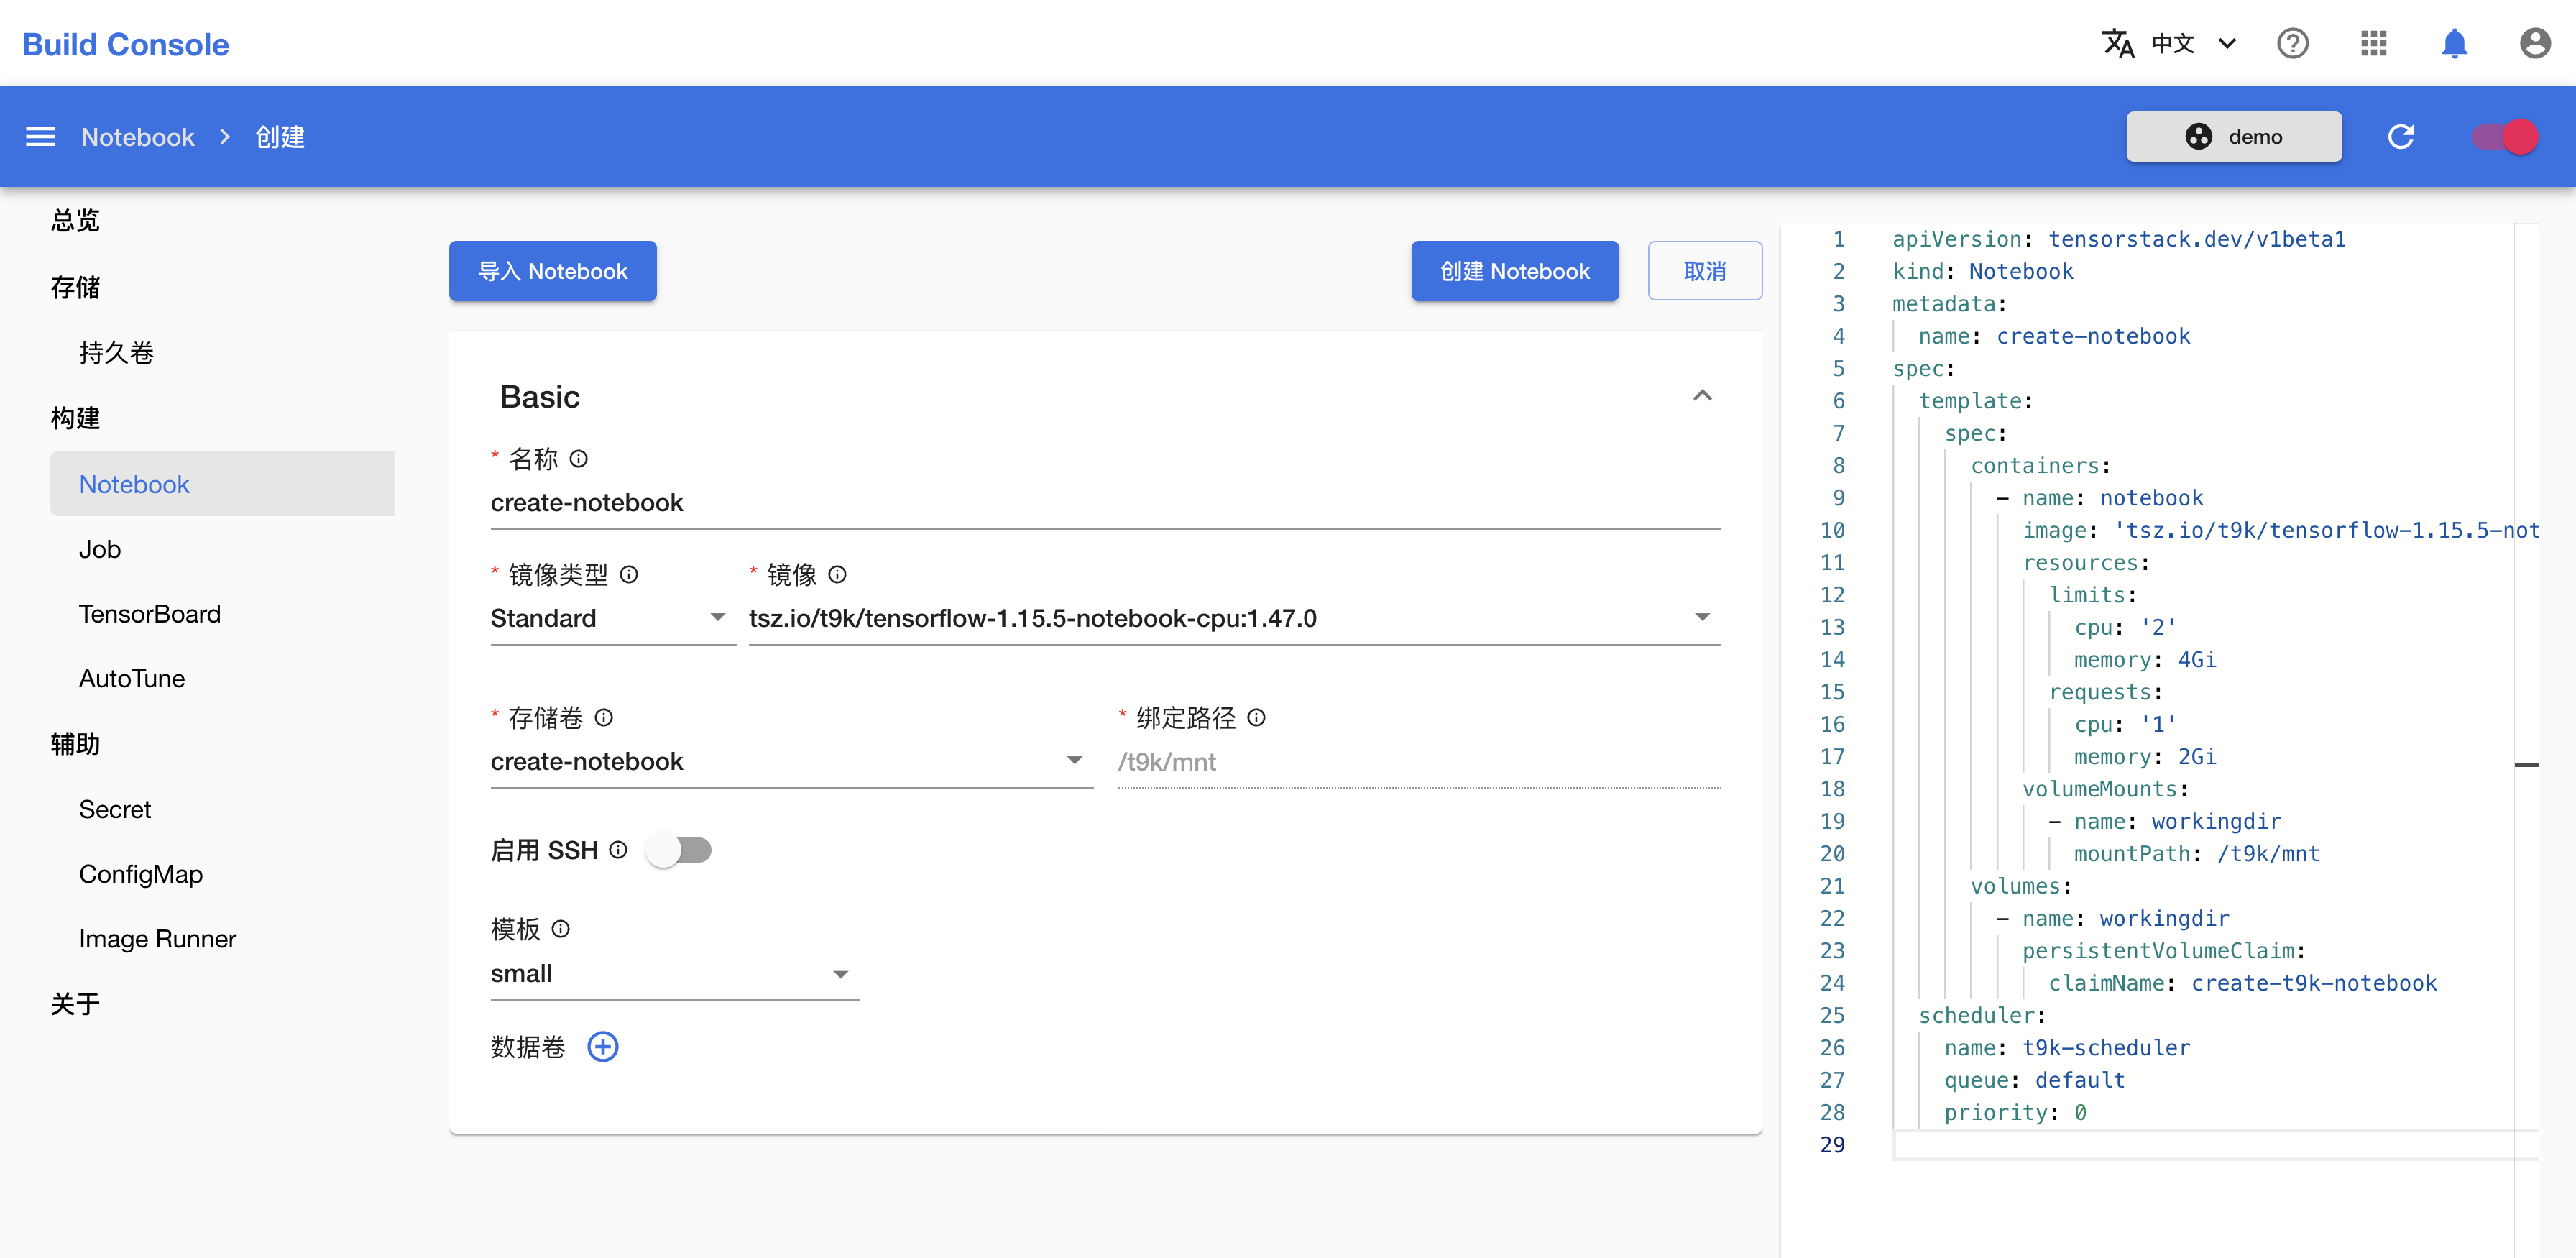This screenshot has width=2576, height=1258.
Task: Open the notifications bell
Action: click(2454, 43)
